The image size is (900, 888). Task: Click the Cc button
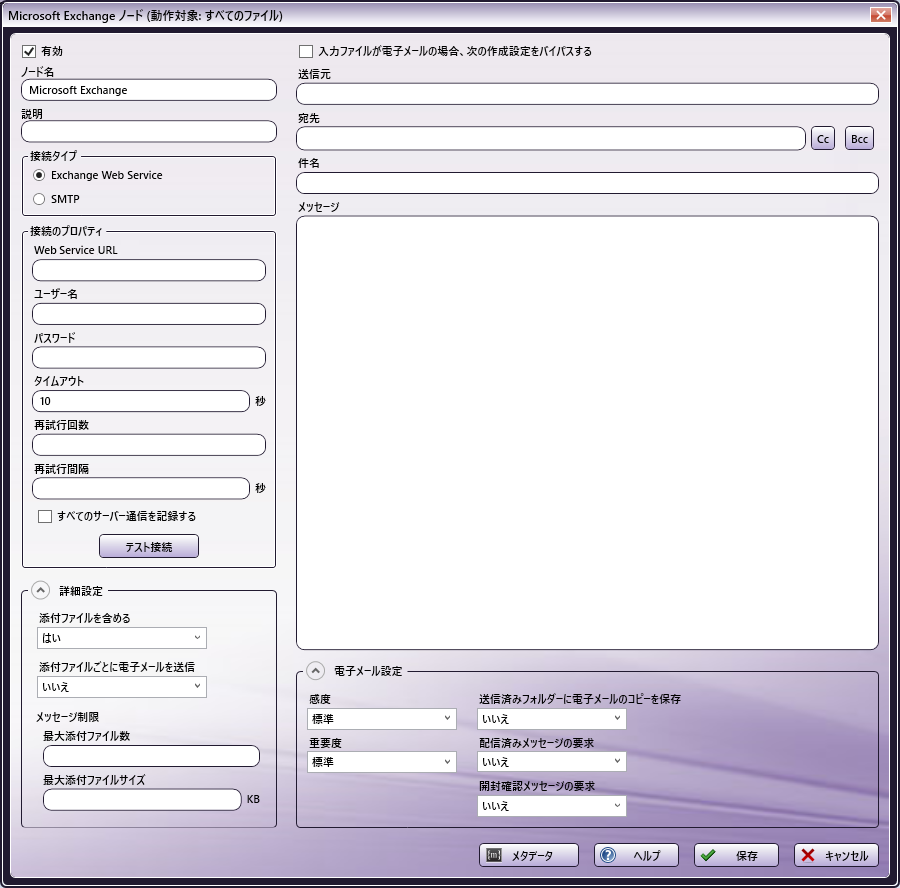coord(823,139)
